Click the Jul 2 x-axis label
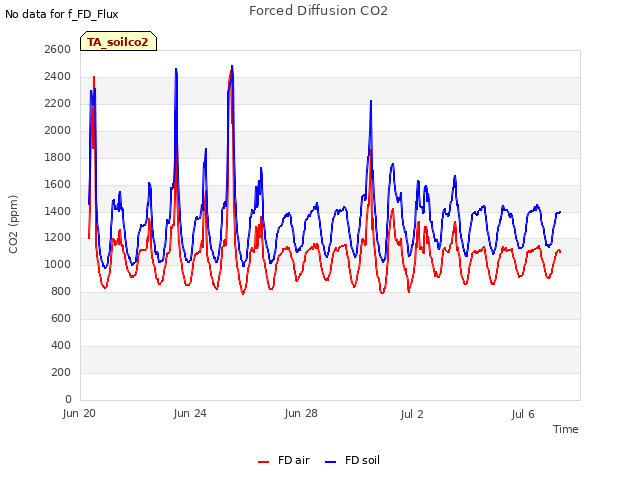 click(x=412, y=414)
